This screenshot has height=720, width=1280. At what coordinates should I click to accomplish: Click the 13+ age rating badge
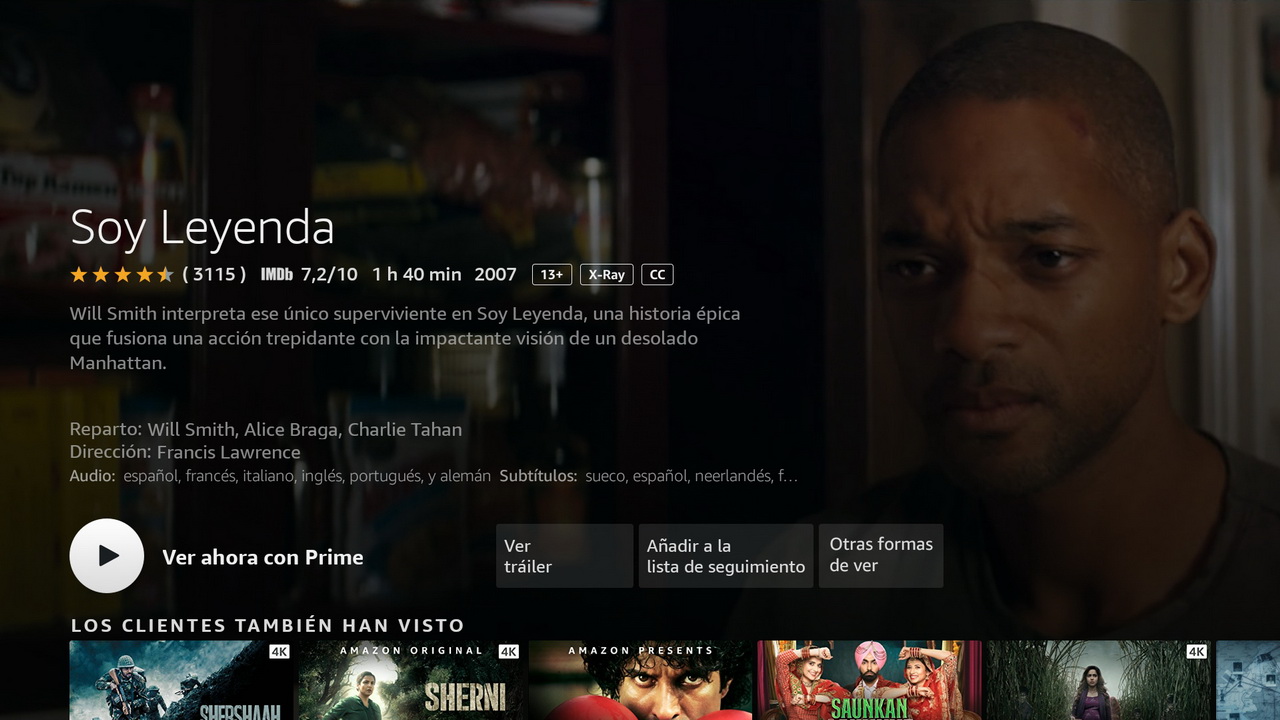tap(552, 275)
